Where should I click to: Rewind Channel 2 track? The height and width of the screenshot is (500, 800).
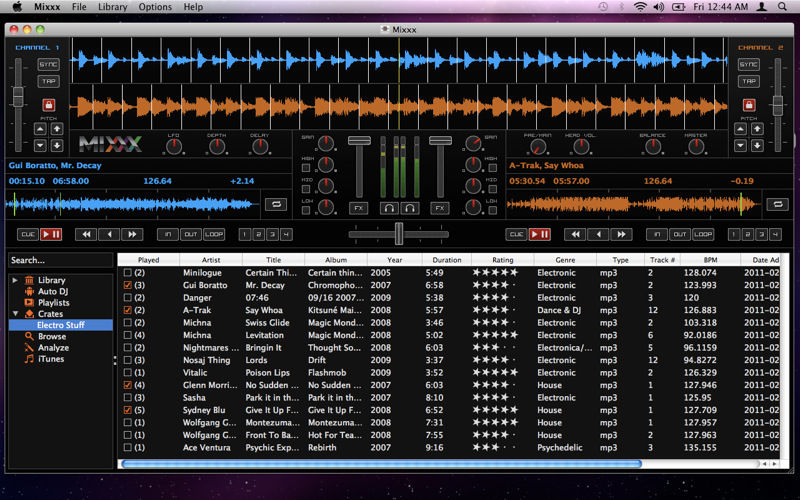pos(575,234)
